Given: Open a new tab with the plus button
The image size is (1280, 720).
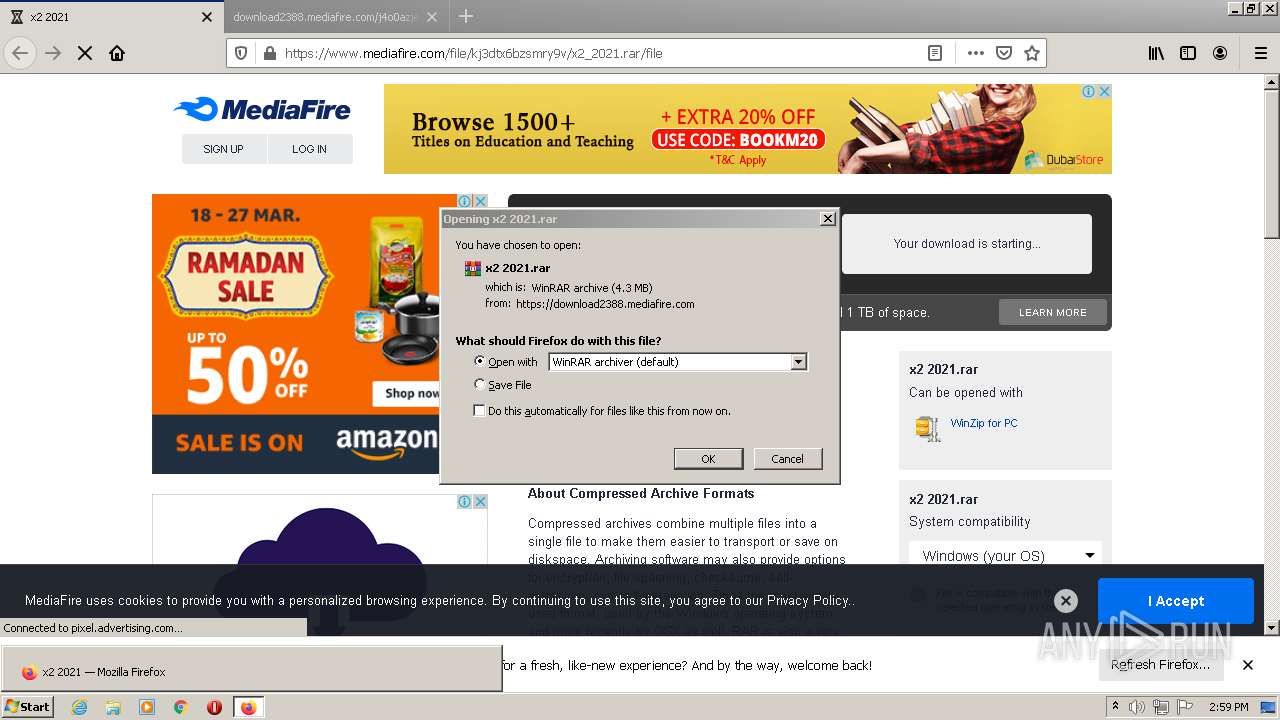Looking at the screenshot, I should (x=466, y=16).
